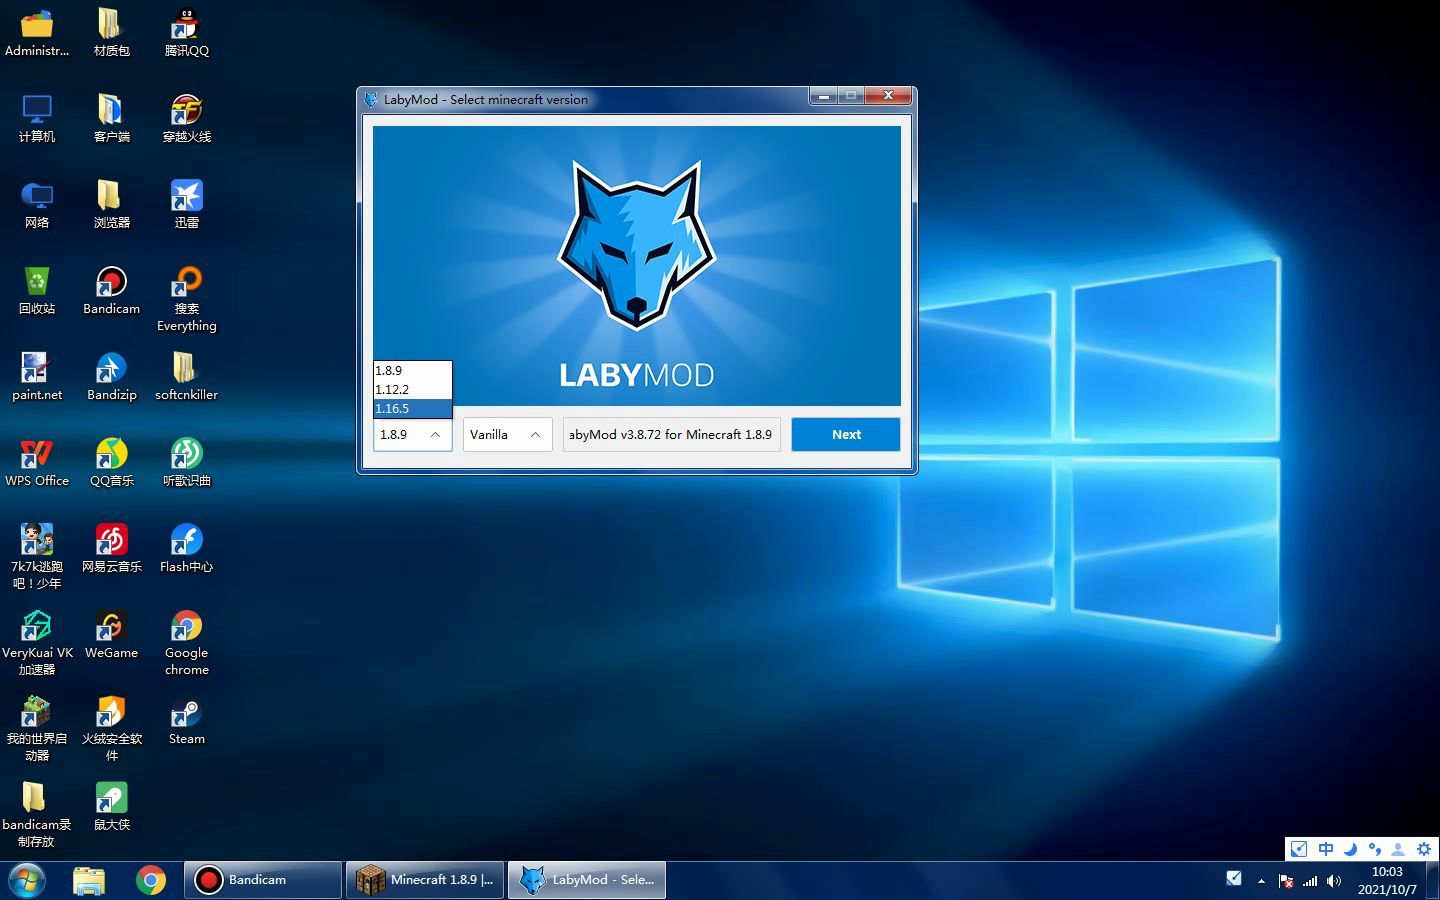Launch Chrome from the taskbar pin
Viewport: 1440px width, 900px height.
coord(151,880)
